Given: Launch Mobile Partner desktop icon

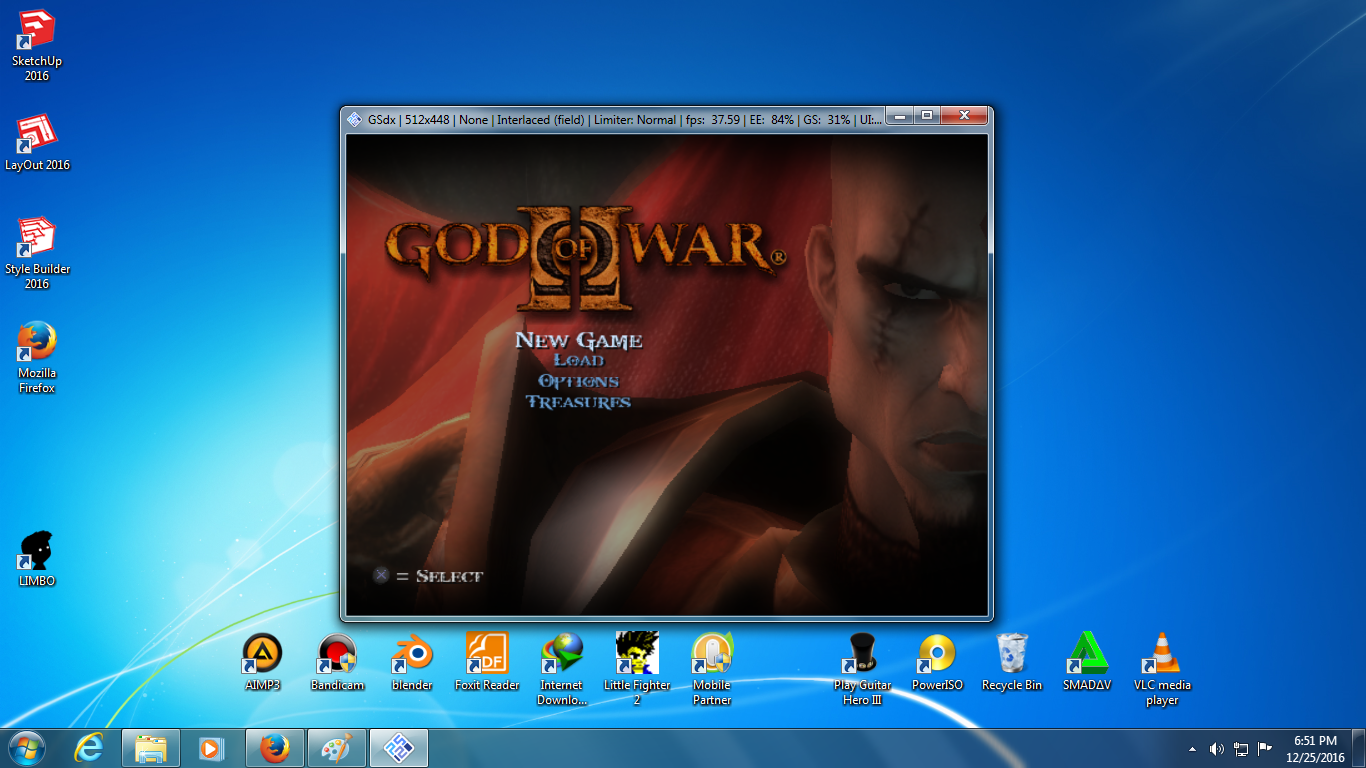Looking at the screenshot, I should pos(712,669).
